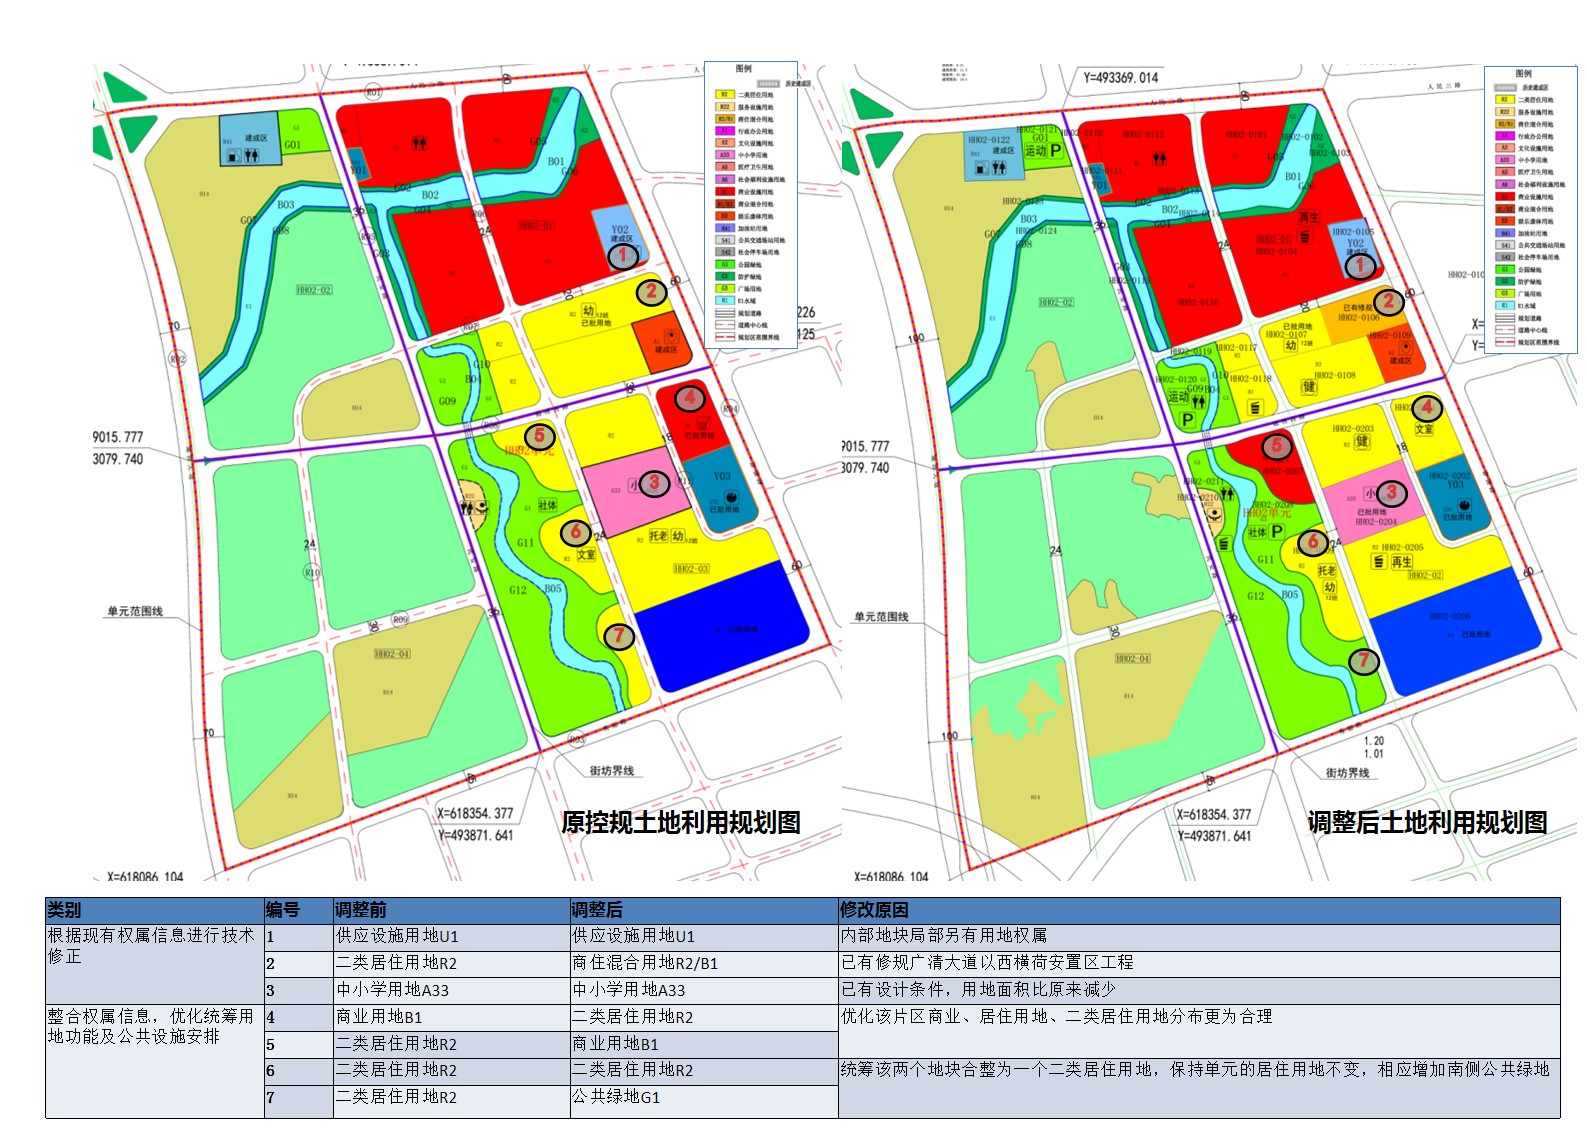Click marker 7 on the original plan map (原控规)
The width and height of the screenshot is (1587, 1134).
pyautogui.click(x=620, y=636)
